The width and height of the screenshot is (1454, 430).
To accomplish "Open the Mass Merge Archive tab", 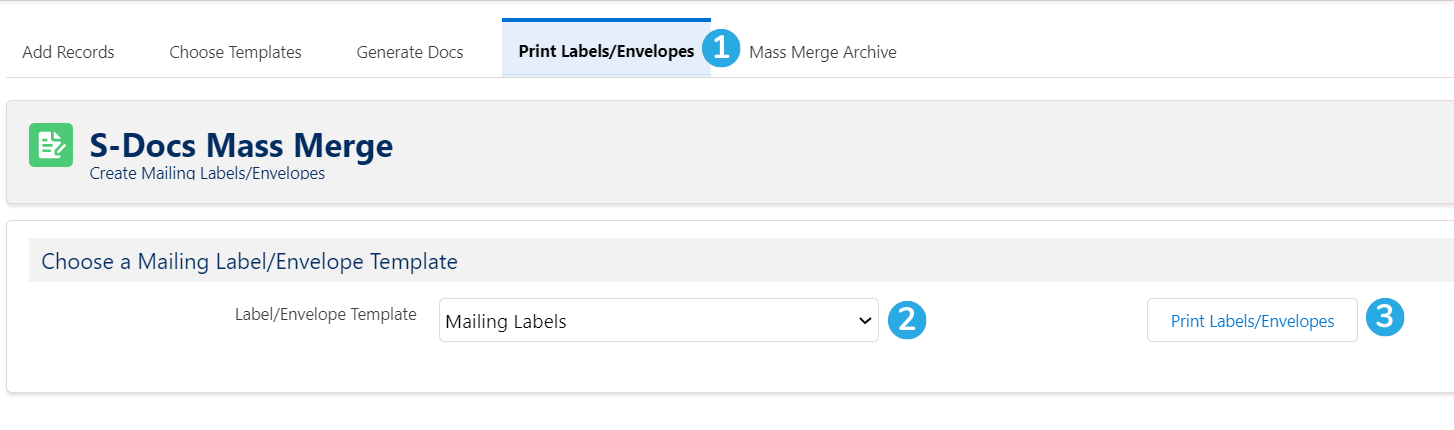I will (822, 52).
